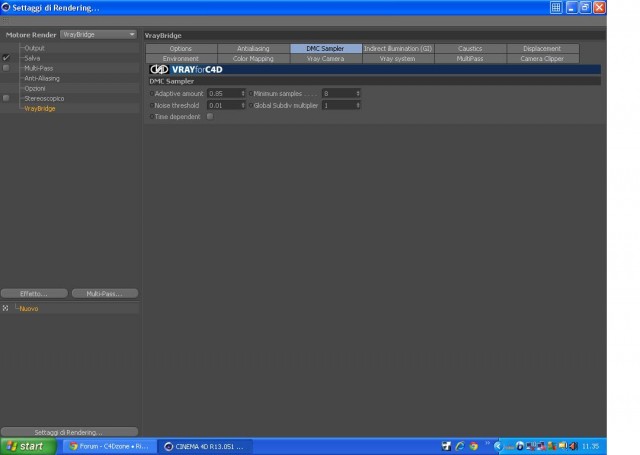This screenshot has height=455, width=640.
Task: Click the preset icon beside Nuovo
Action: [x=5, y=308]
